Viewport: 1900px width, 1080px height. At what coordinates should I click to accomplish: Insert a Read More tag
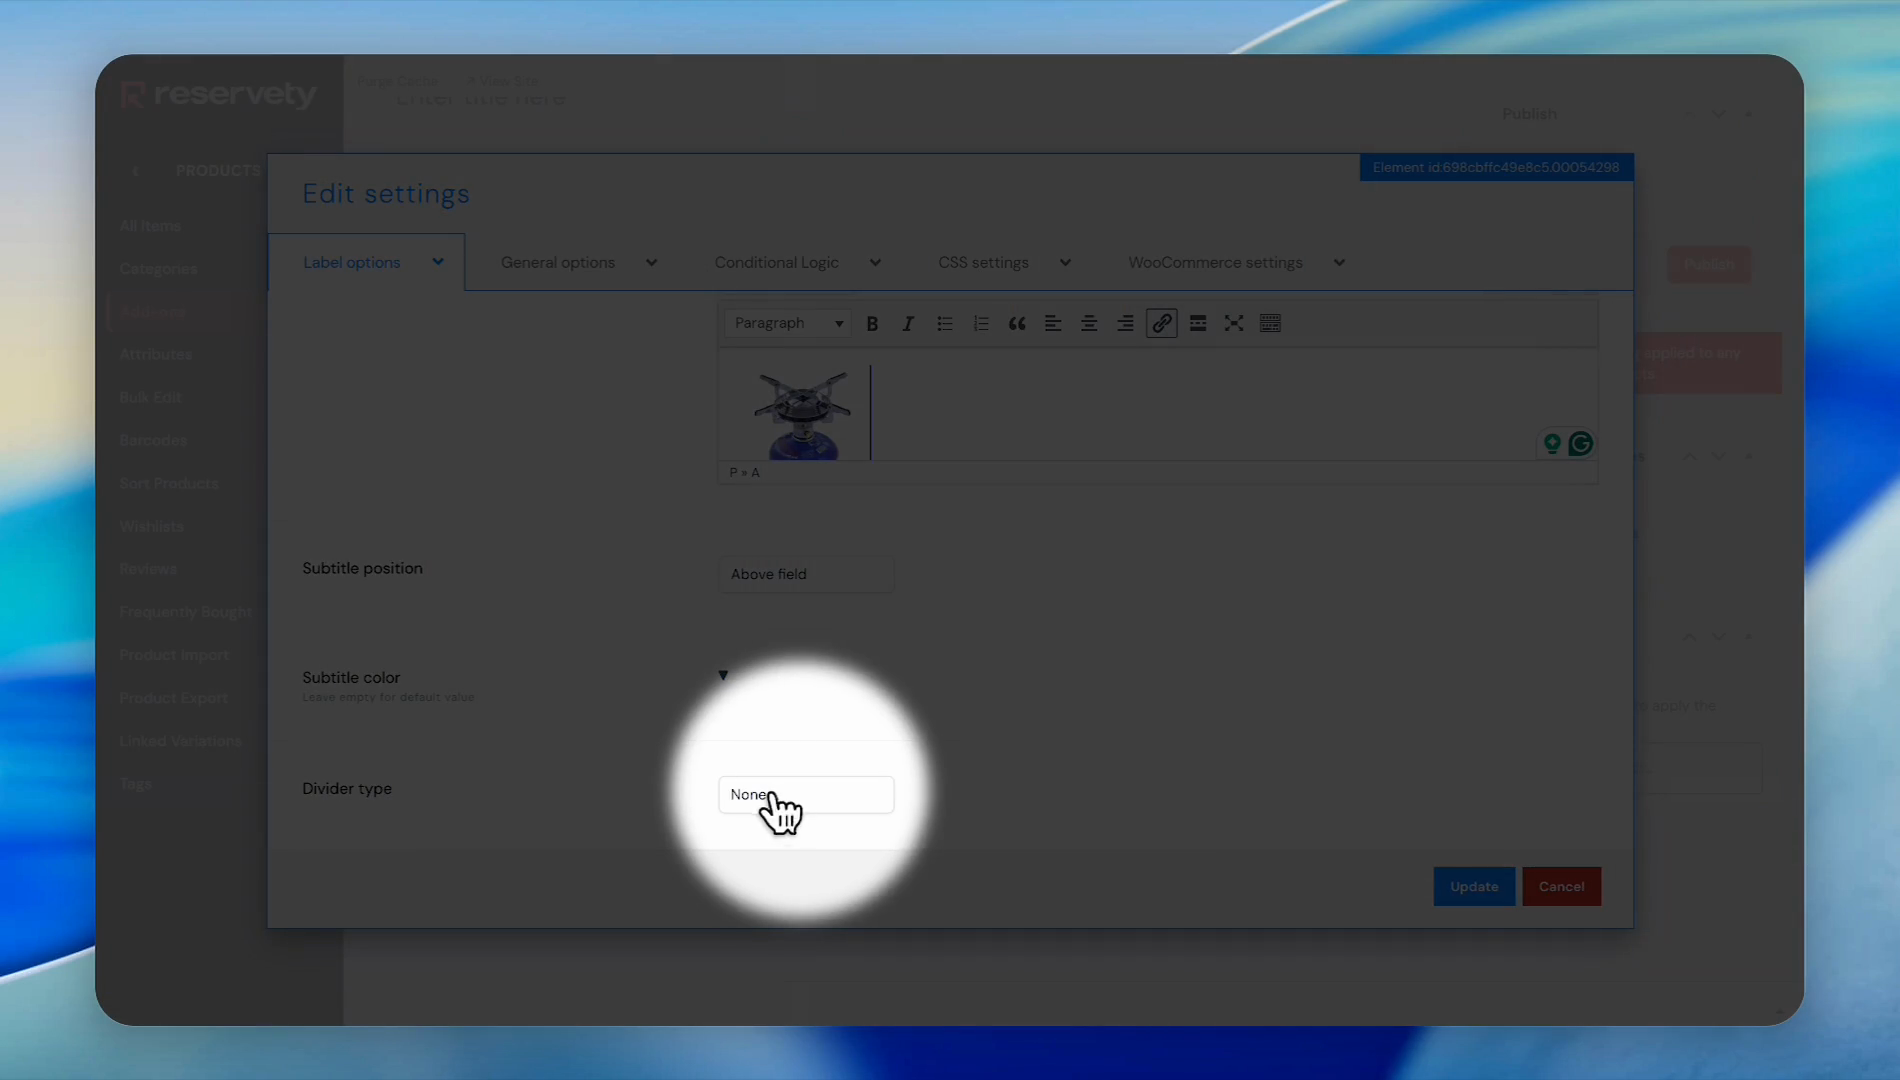(x=1197, y=324)
